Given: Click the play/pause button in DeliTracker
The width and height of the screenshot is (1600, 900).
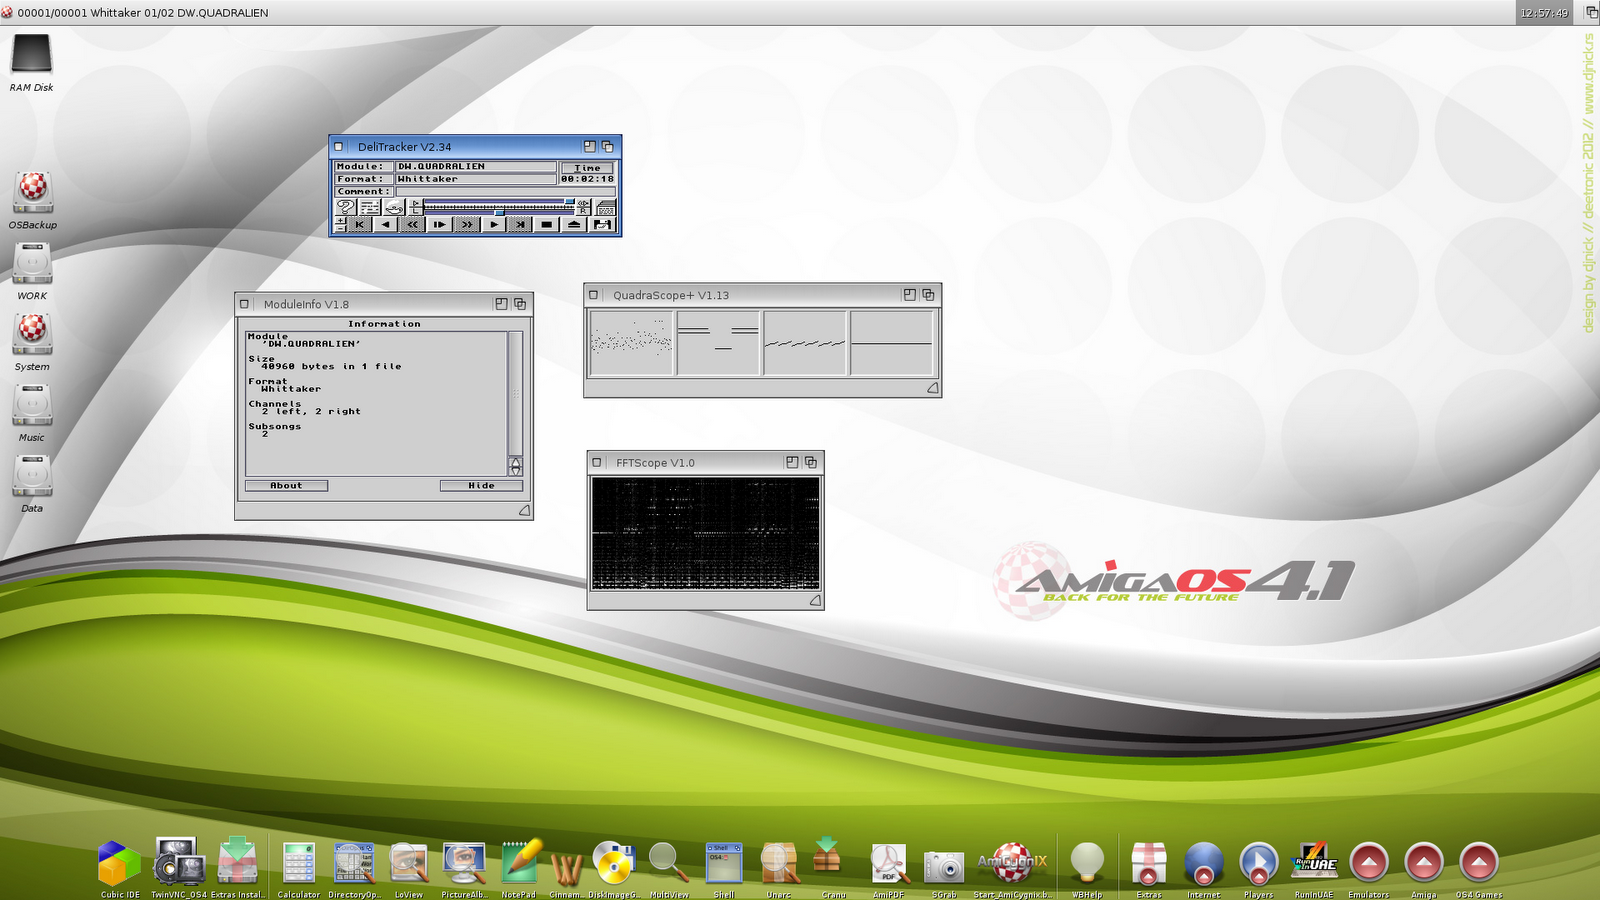Looking at the screenshot, I should pos(439,225).
